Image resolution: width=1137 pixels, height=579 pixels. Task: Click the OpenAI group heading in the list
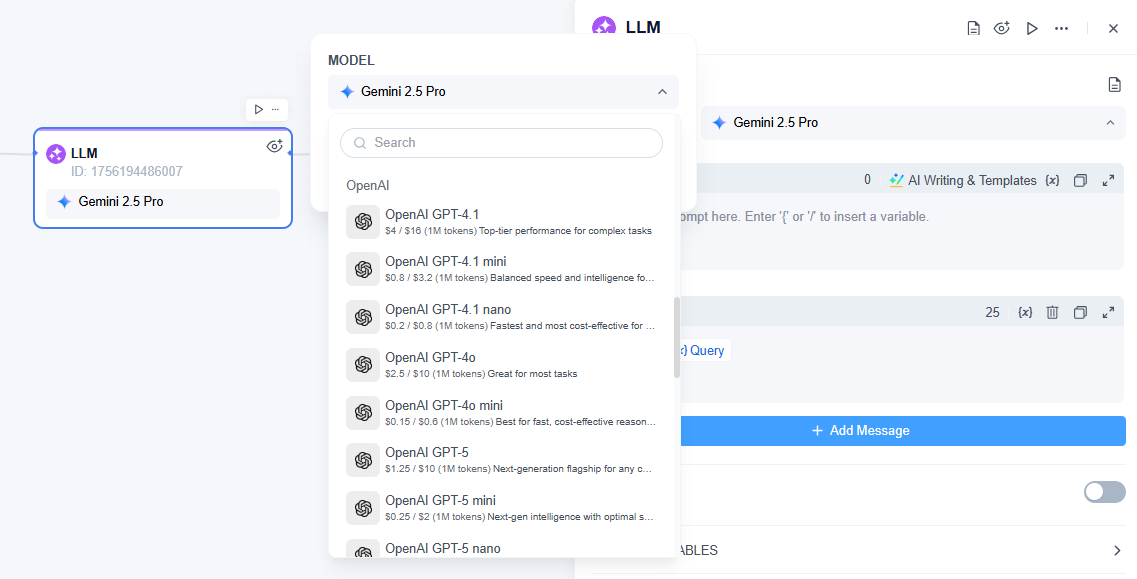[x=368, y=185]
